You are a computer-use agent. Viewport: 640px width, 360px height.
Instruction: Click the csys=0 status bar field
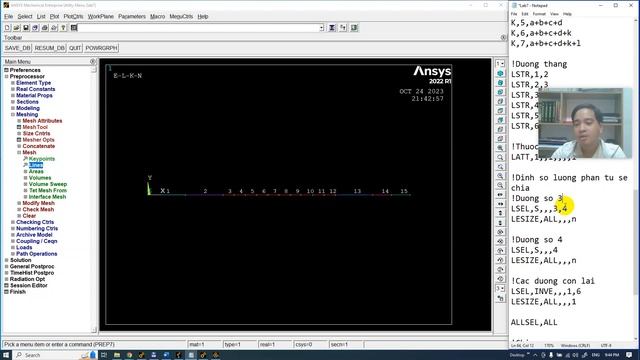pos(310,344)
